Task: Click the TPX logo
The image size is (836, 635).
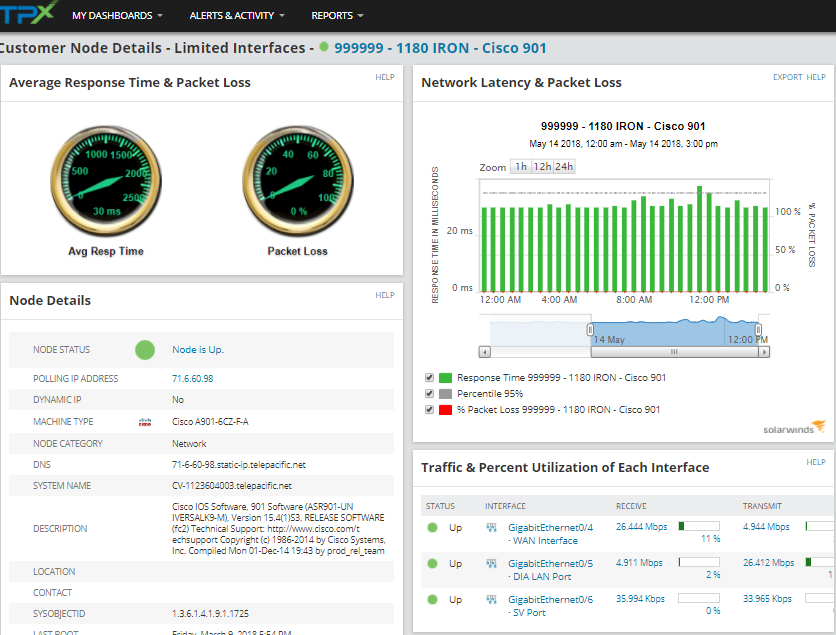Action: pos(28,12)
